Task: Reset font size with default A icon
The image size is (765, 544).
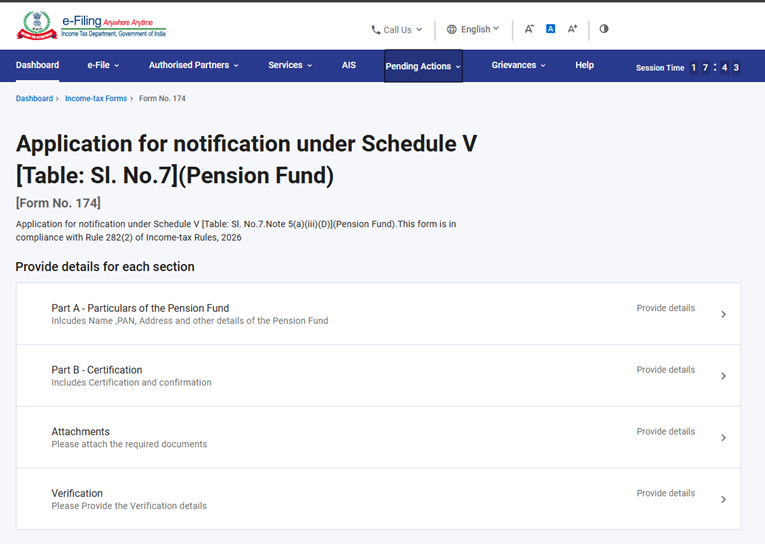Action: [x=550, y=29]
